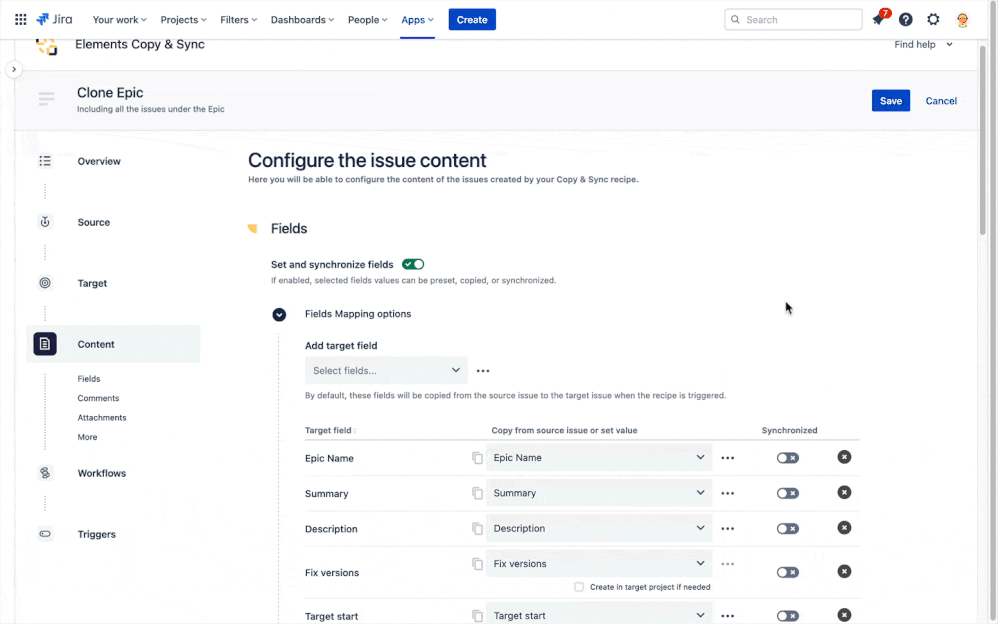Open more options for Epic Name row
The width and height of the screenshot is (998, 624).
(x=727, y=458)
